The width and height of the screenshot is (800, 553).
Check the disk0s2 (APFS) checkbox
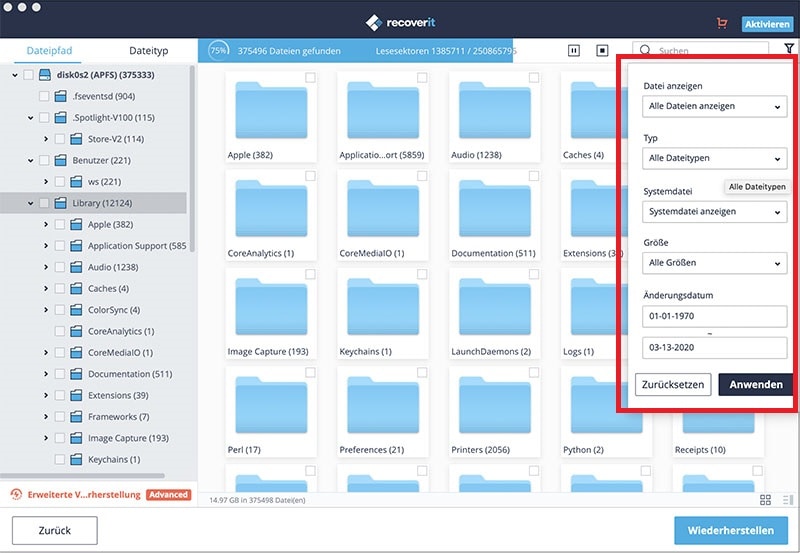29,75
